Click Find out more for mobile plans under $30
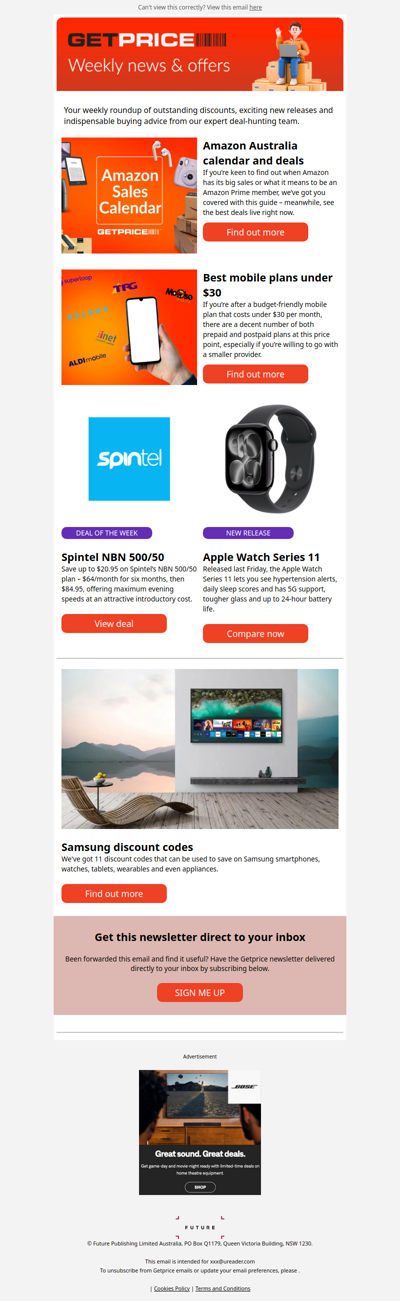Image resolution: width=400 pixels, height=1301 pixels. point(255,374)
